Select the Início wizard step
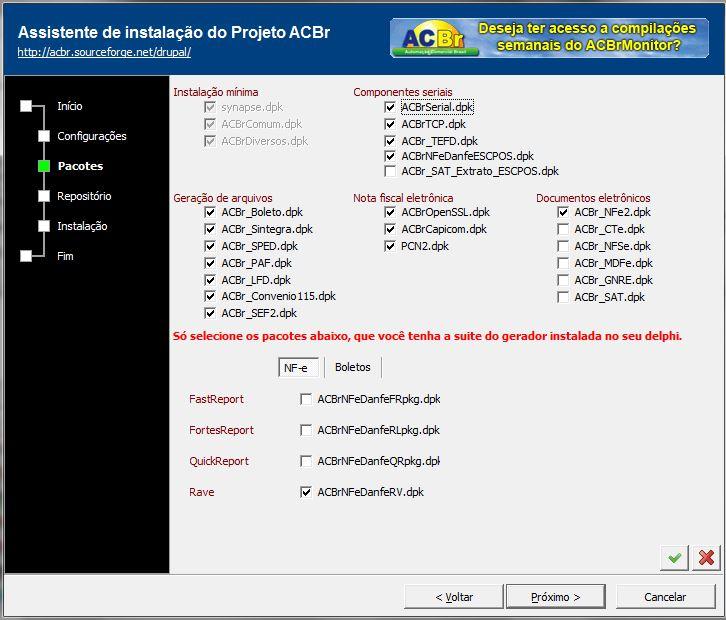Screen dimensions: 726x620 [70, 106]
